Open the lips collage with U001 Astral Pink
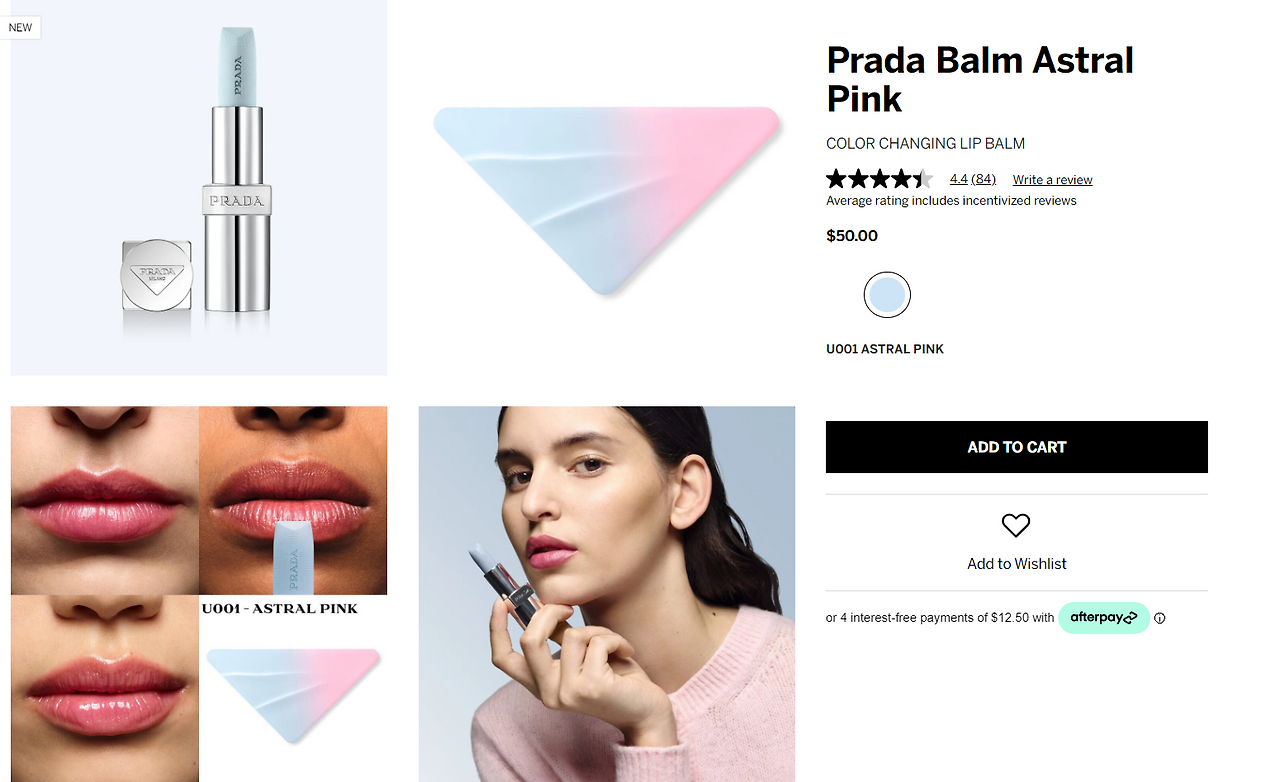The width and height of the screenshot is (1280, 782). [199, 594]
